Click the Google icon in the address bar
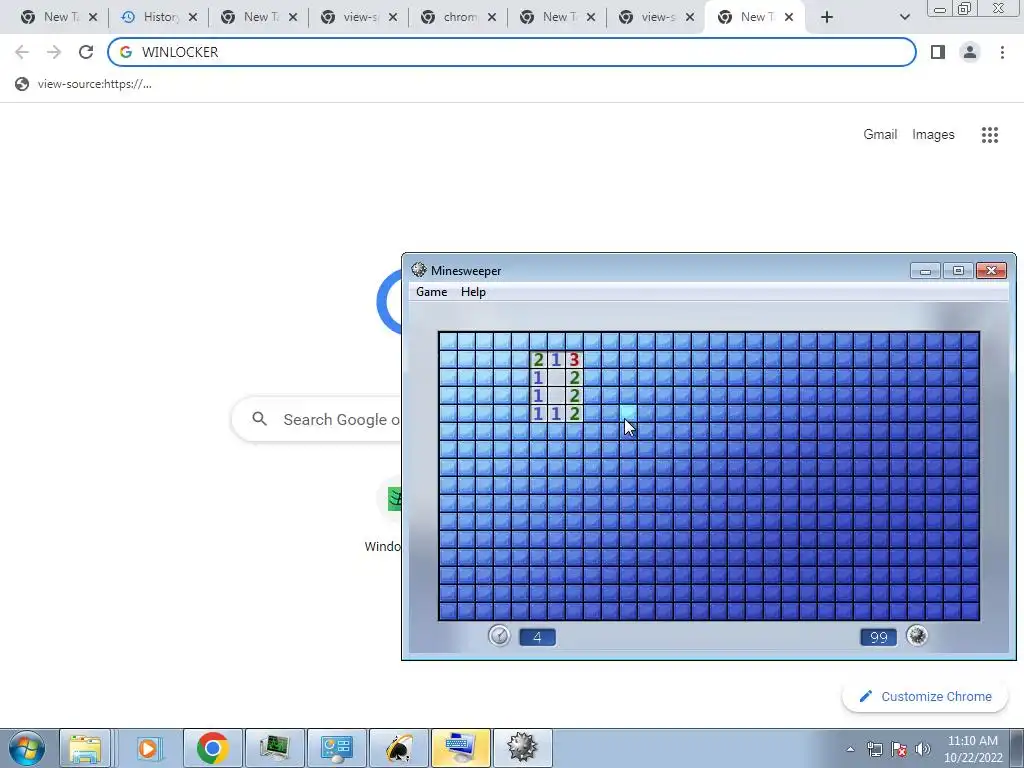 (x=126, y=52)
